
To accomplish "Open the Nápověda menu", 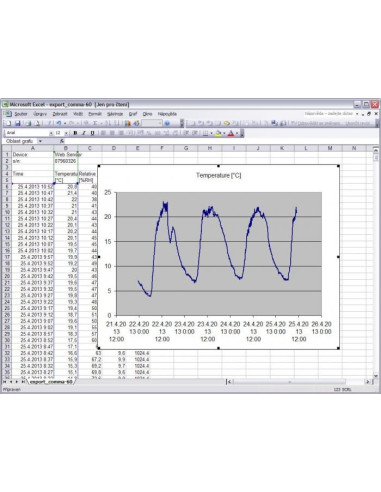I will 167,114.
